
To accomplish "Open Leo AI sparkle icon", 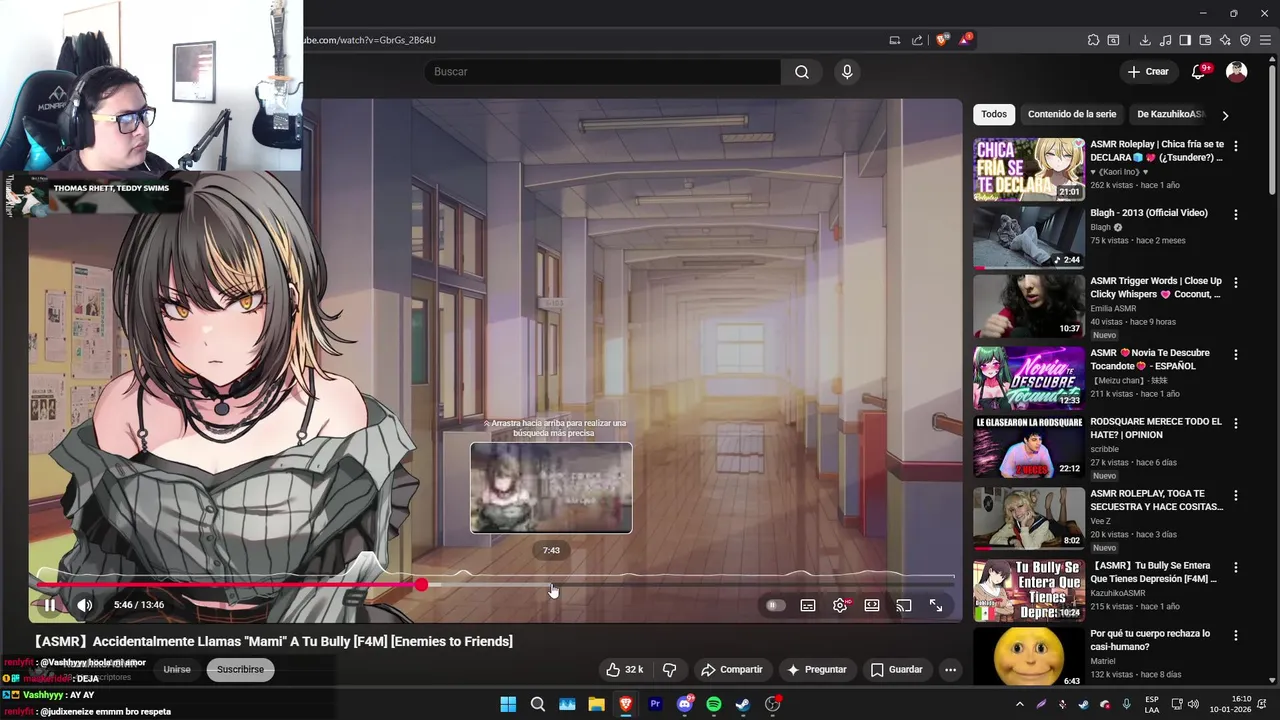I will click(x=1225, y=40).
